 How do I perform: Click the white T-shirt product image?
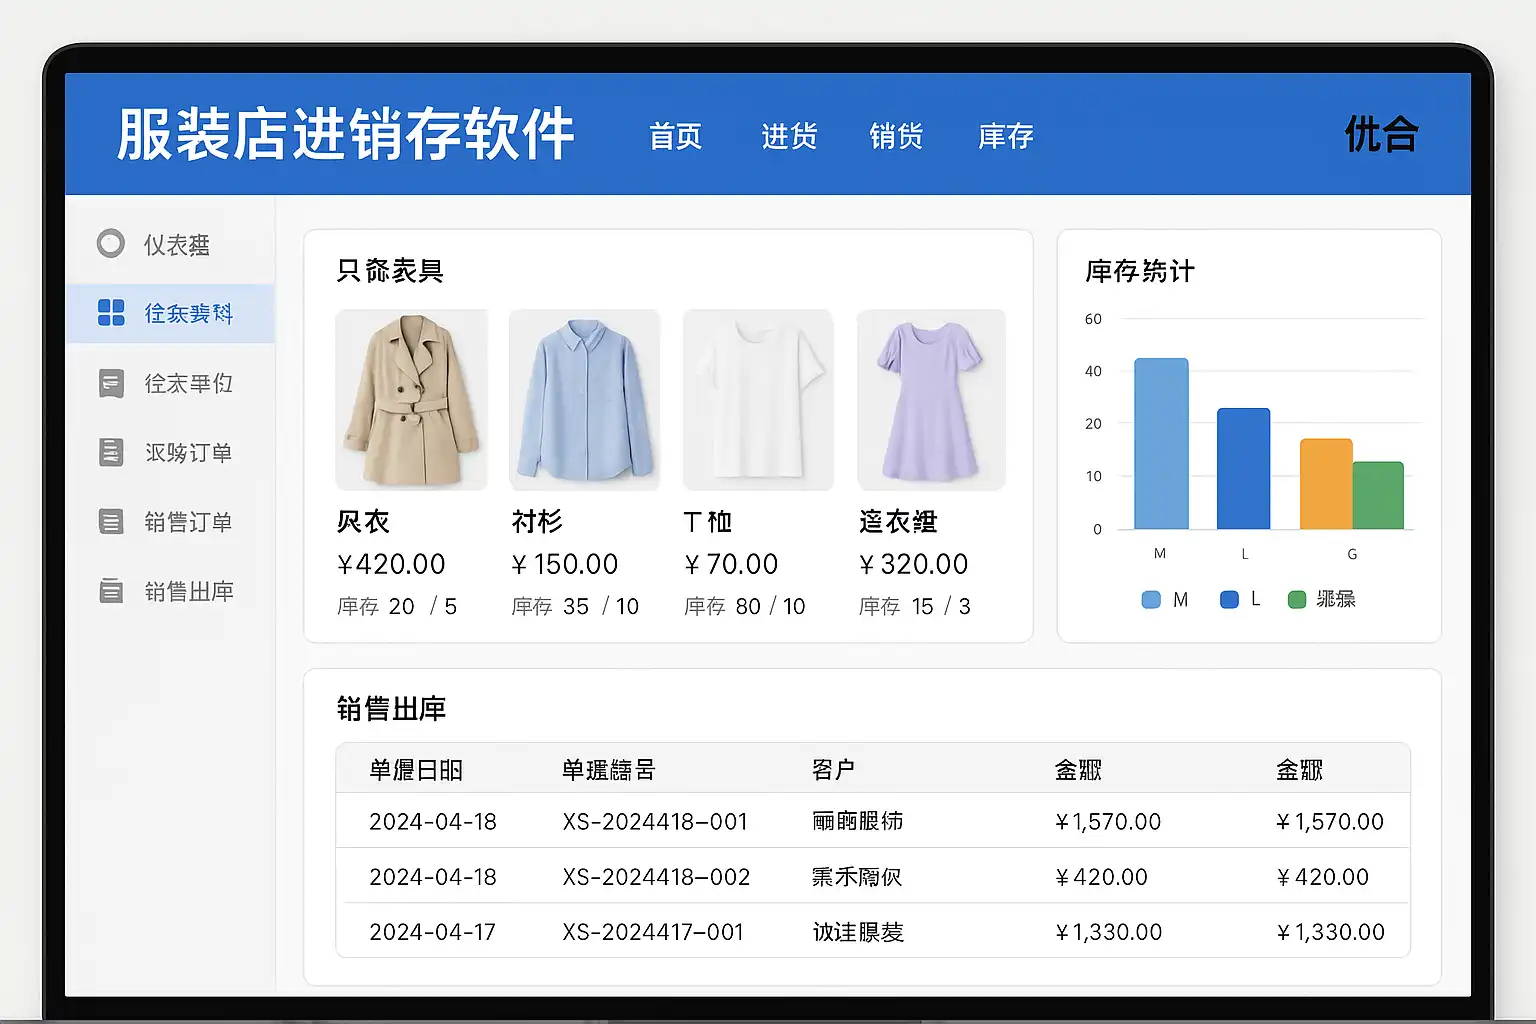tap(758, 400)
